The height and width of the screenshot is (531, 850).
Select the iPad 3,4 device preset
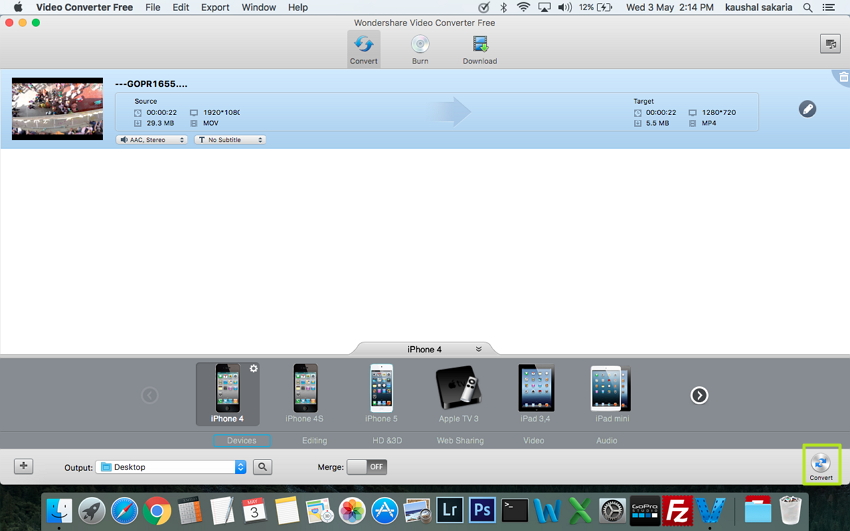pyautogui.click(x=536, y=394)
